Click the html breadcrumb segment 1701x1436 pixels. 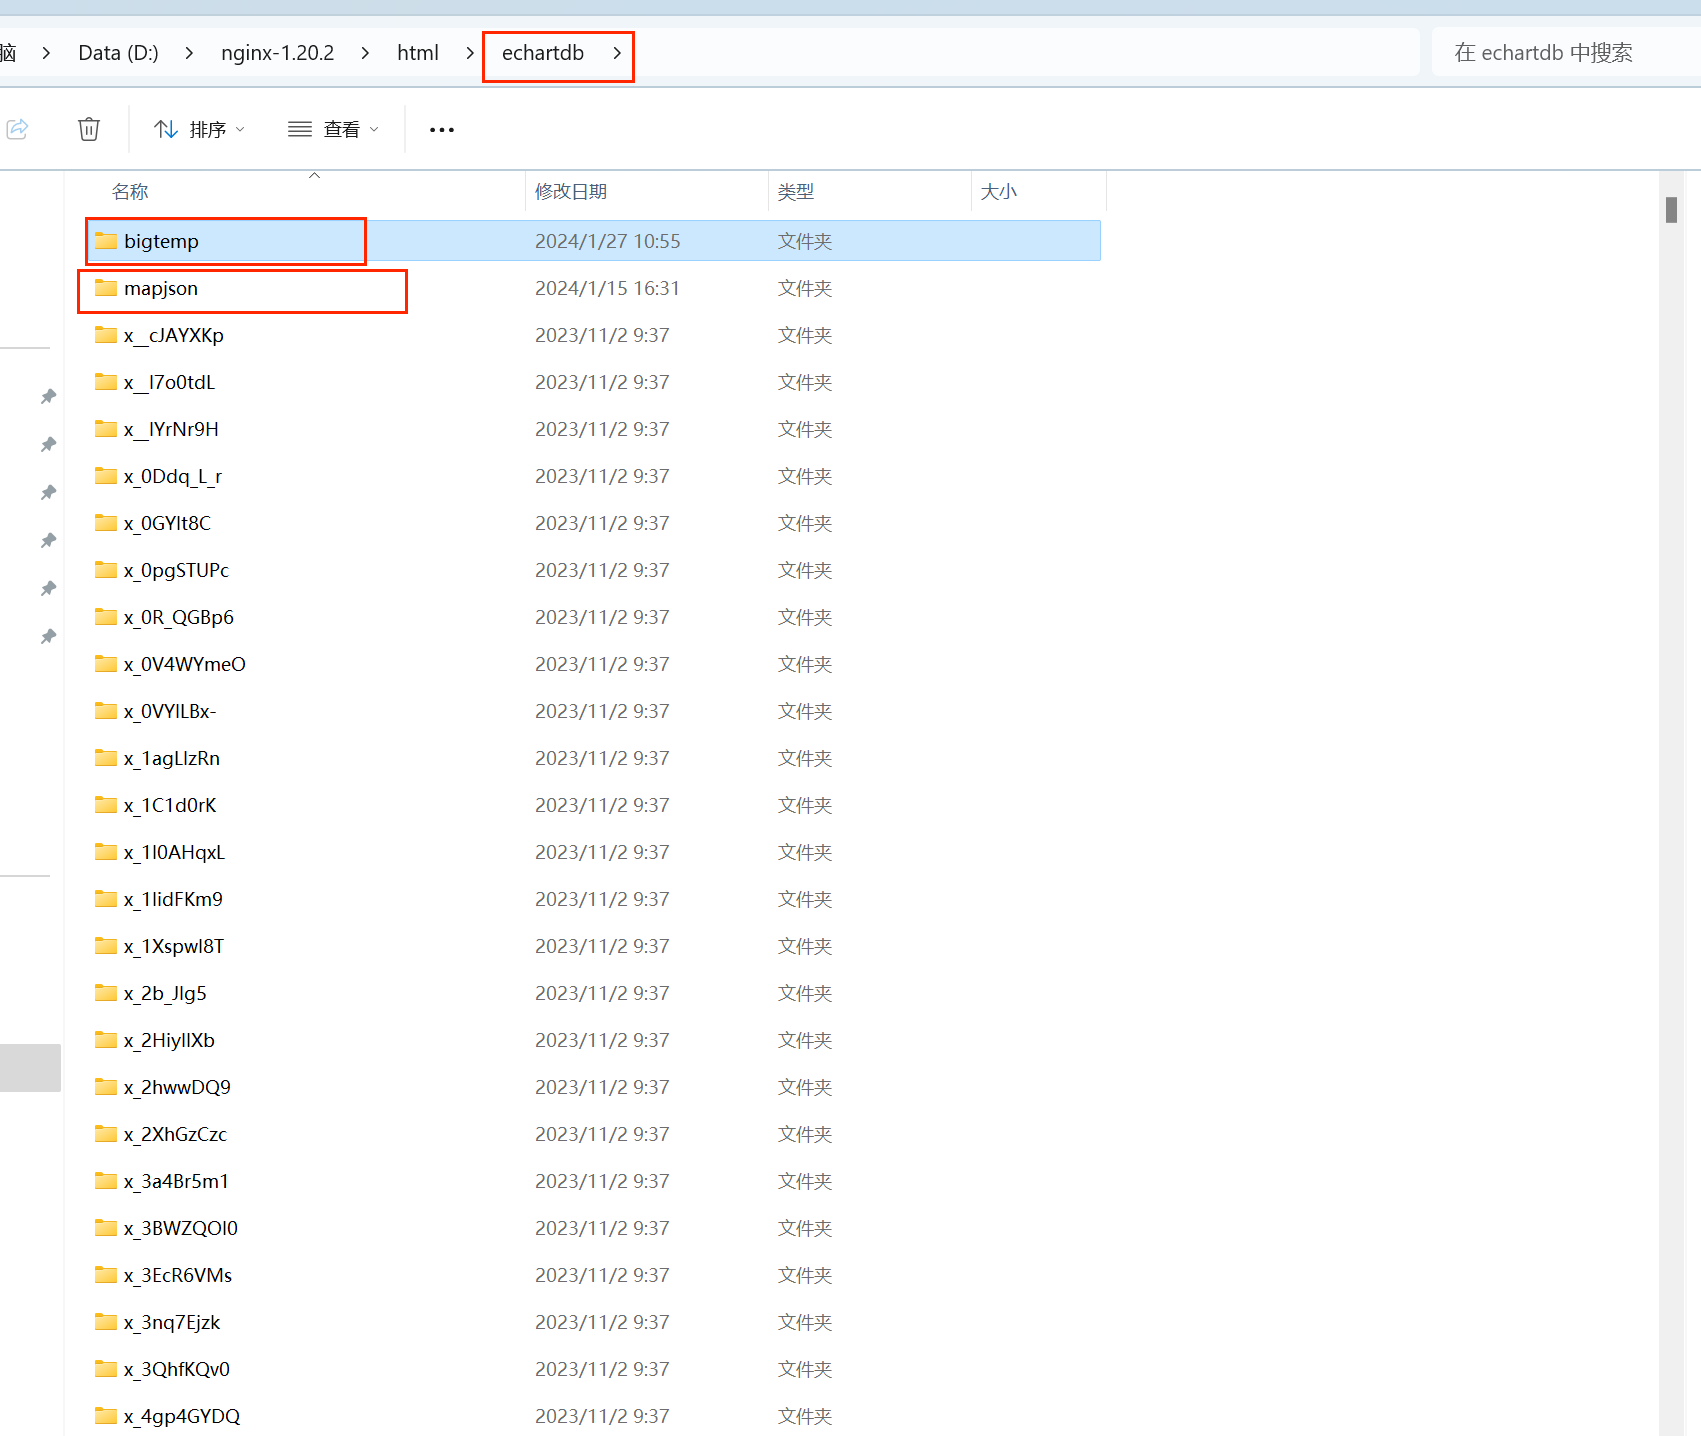[418, 53]
